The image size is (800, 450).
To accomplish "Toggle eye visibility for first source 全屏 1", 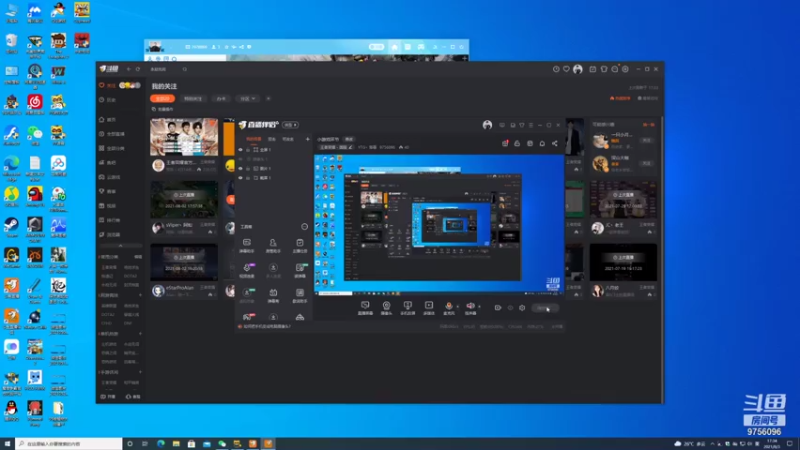I will pyautogui.click(x=240, y=150).
